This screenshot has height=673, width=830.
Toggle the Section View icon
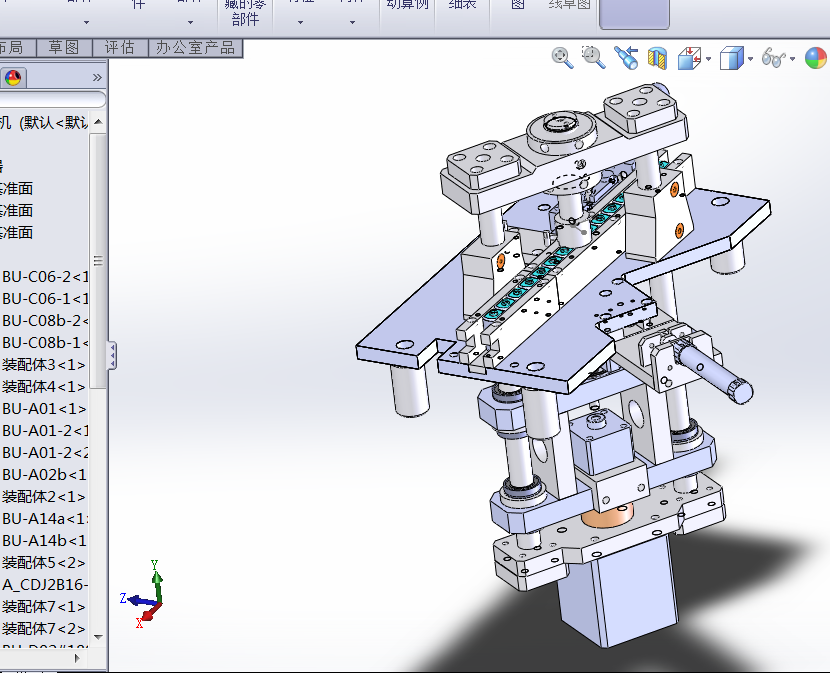pos(657,58)
